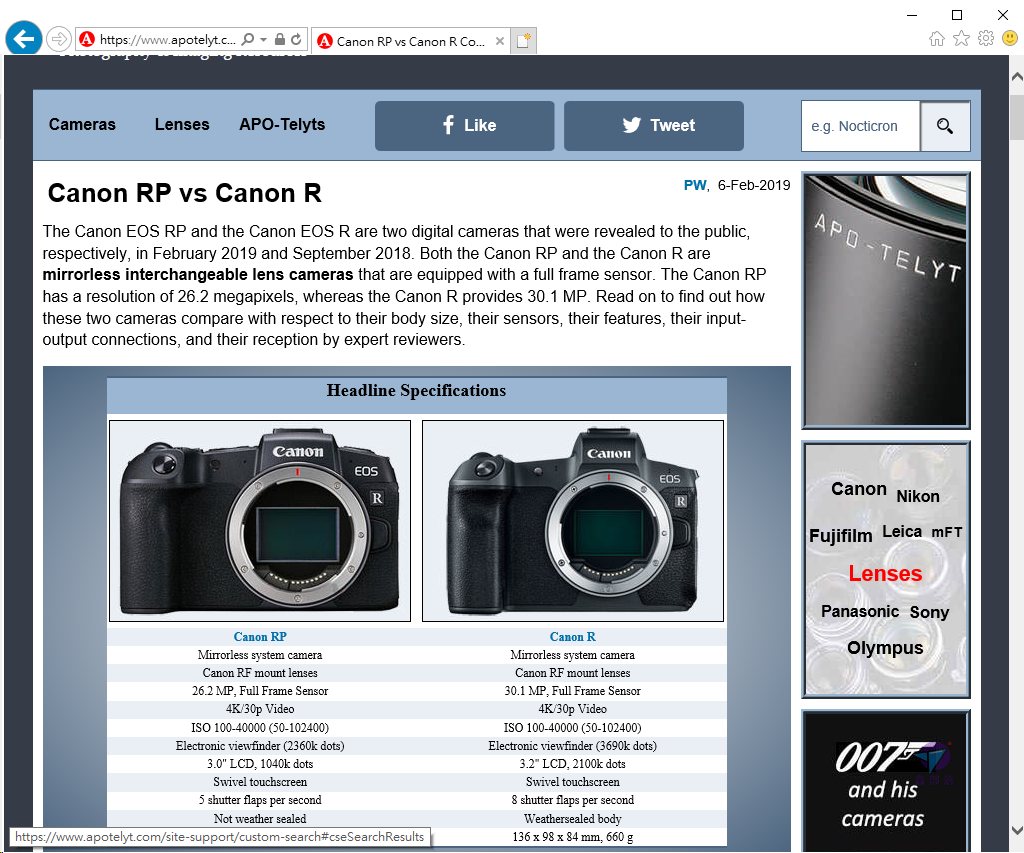Click the Canon RP camera image
The width and height of the screenshot is (1024, 853).
tap(260, 521)
